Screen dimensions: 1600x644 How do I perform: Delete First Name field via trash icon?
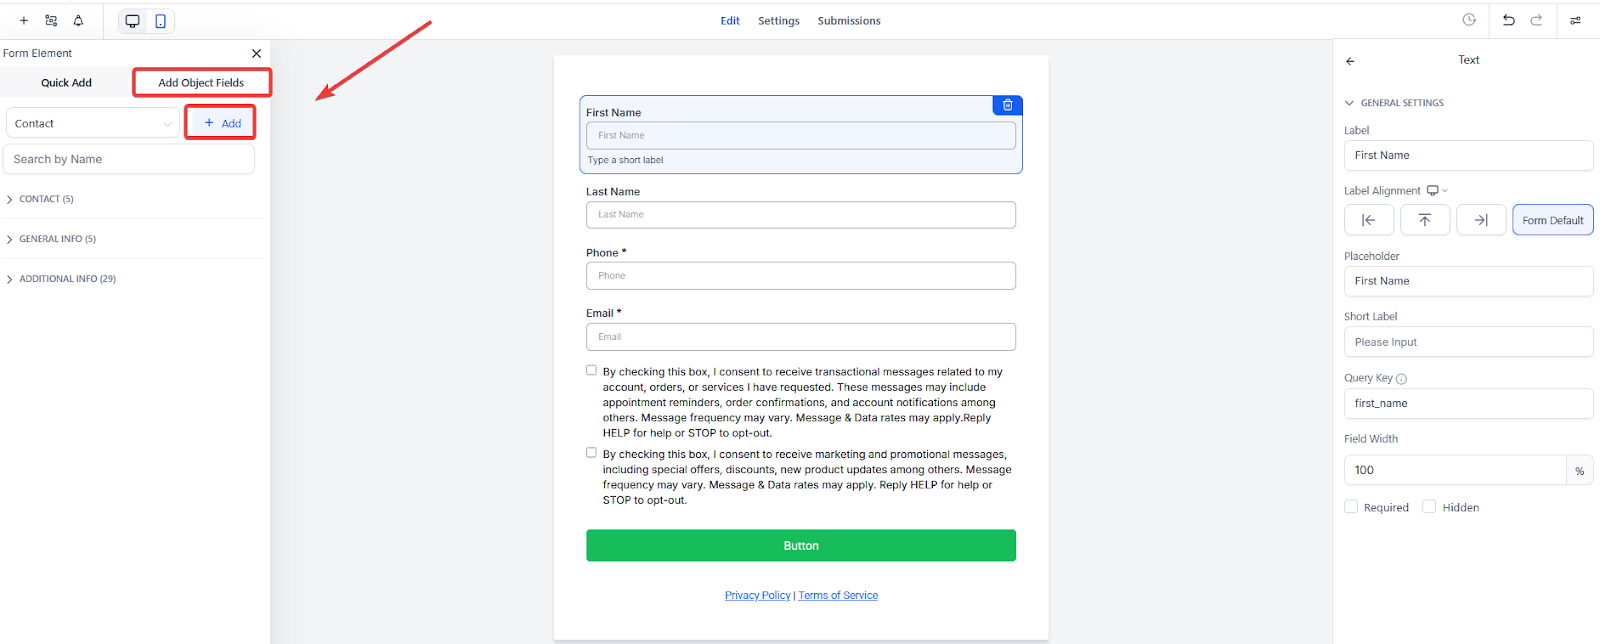click(1007, 105)
